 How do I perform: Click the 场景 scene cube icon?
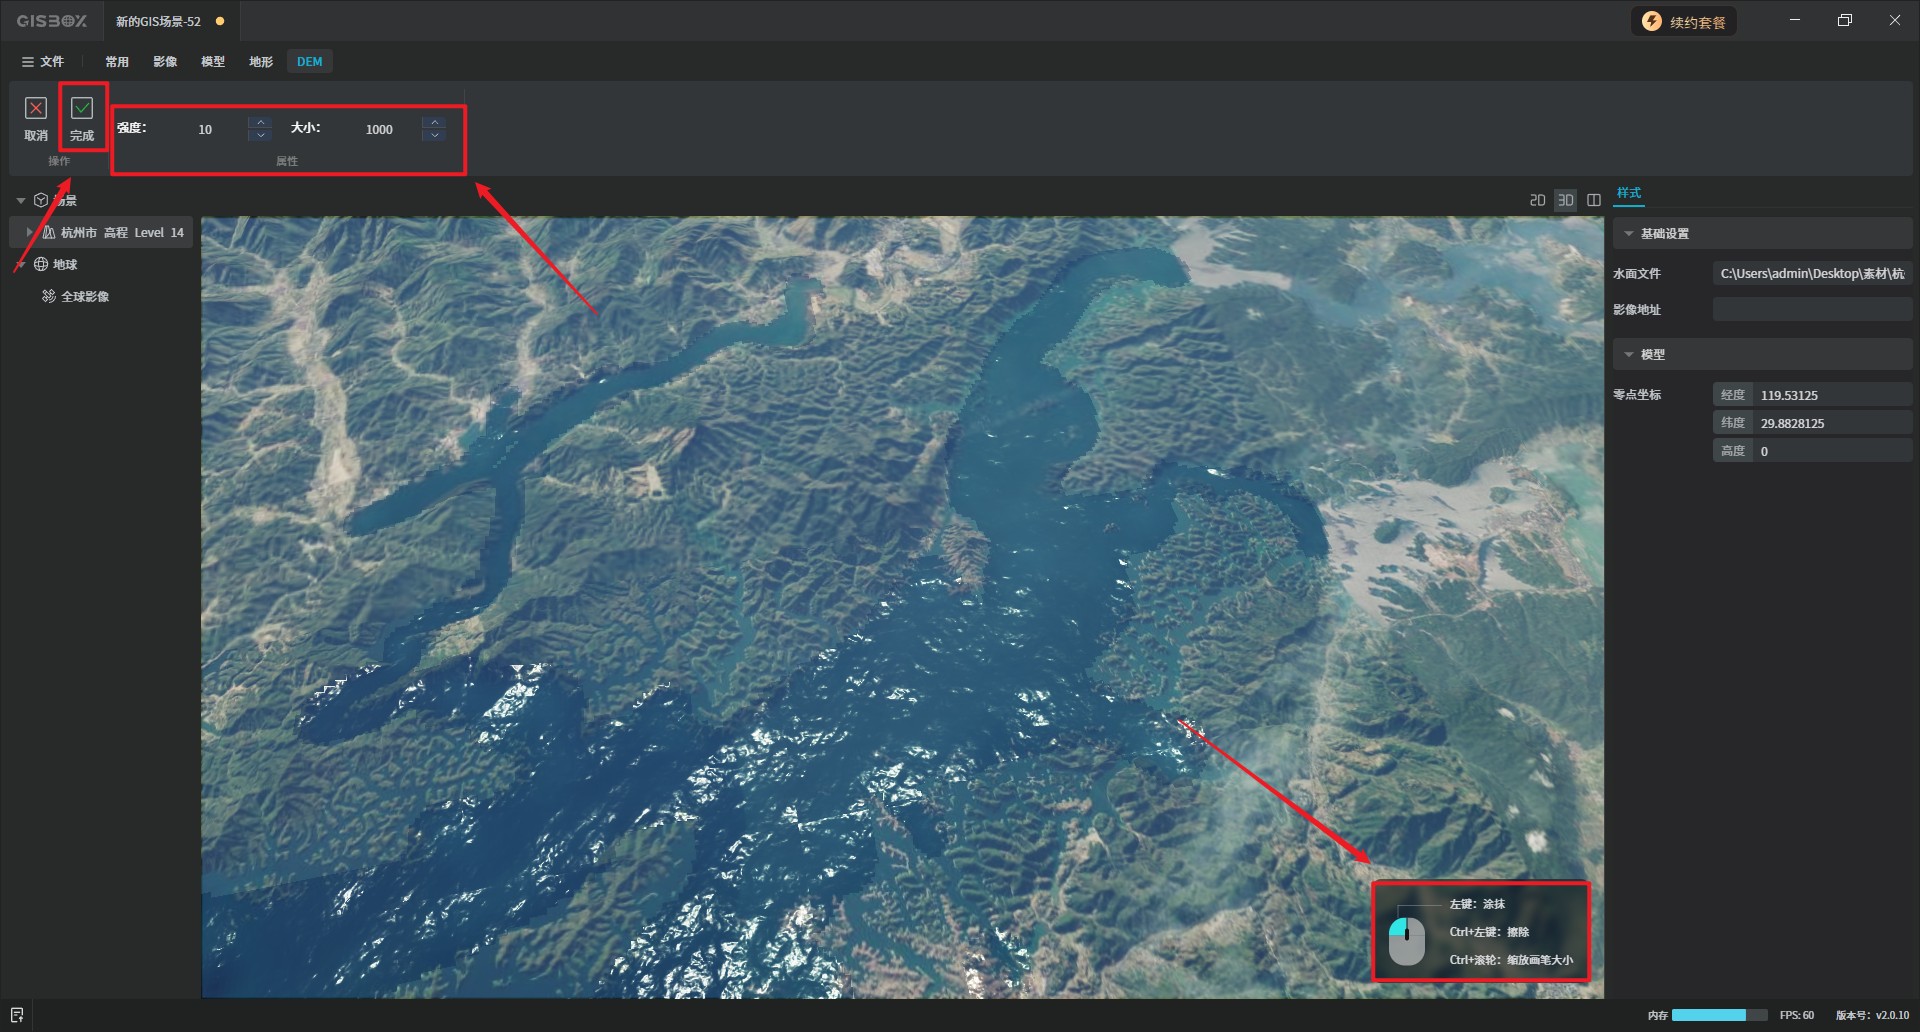[x=41, y=200]
